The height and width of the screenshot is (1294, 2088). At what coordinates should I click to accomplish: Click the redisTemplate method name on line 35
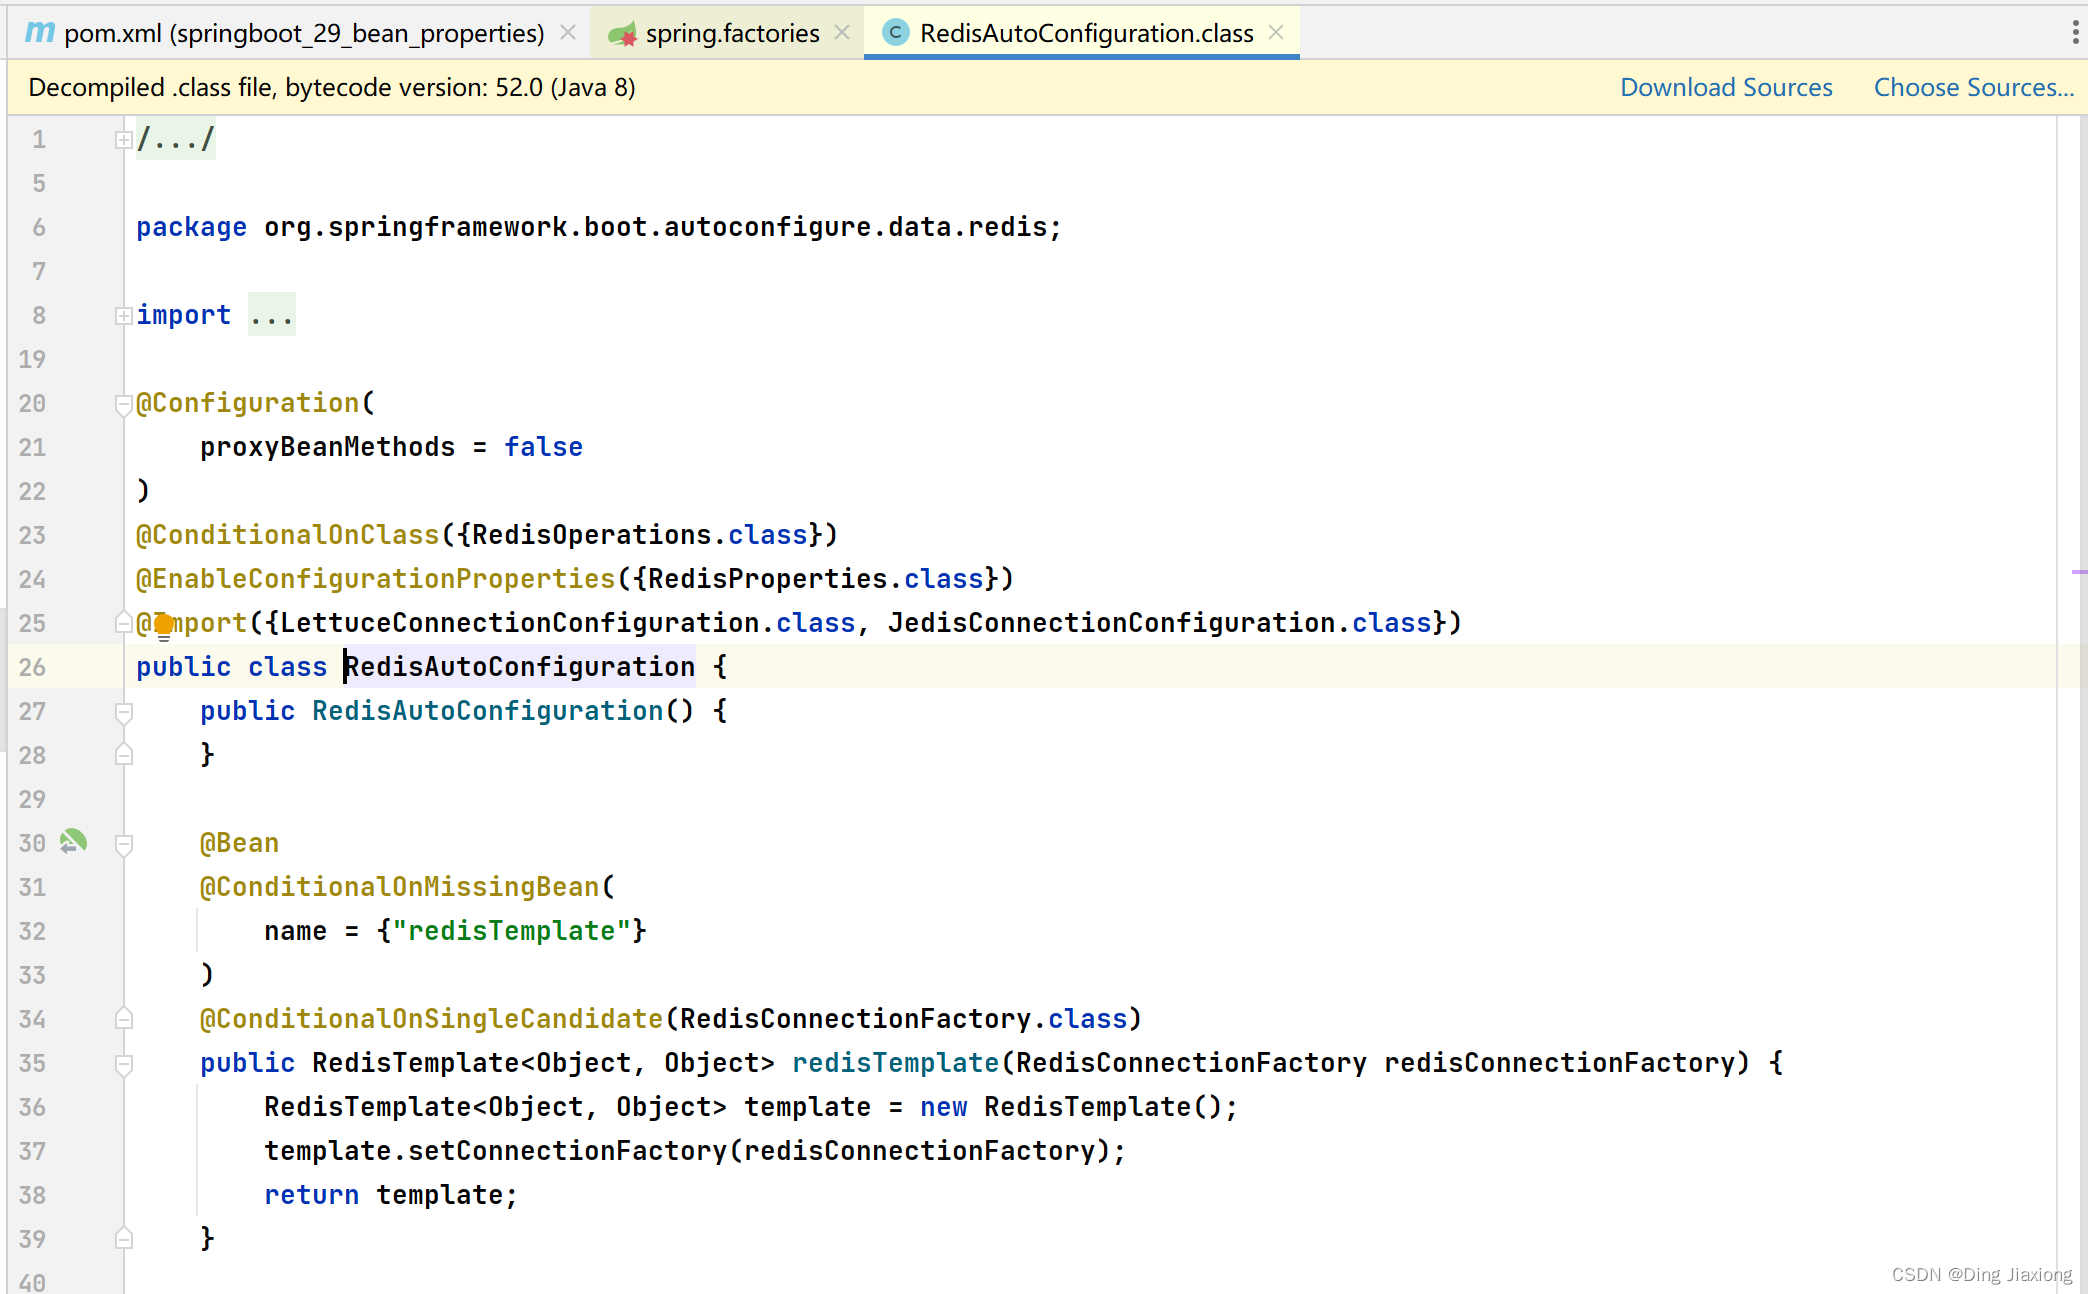pyautogui.click(x=895, y=1063)
